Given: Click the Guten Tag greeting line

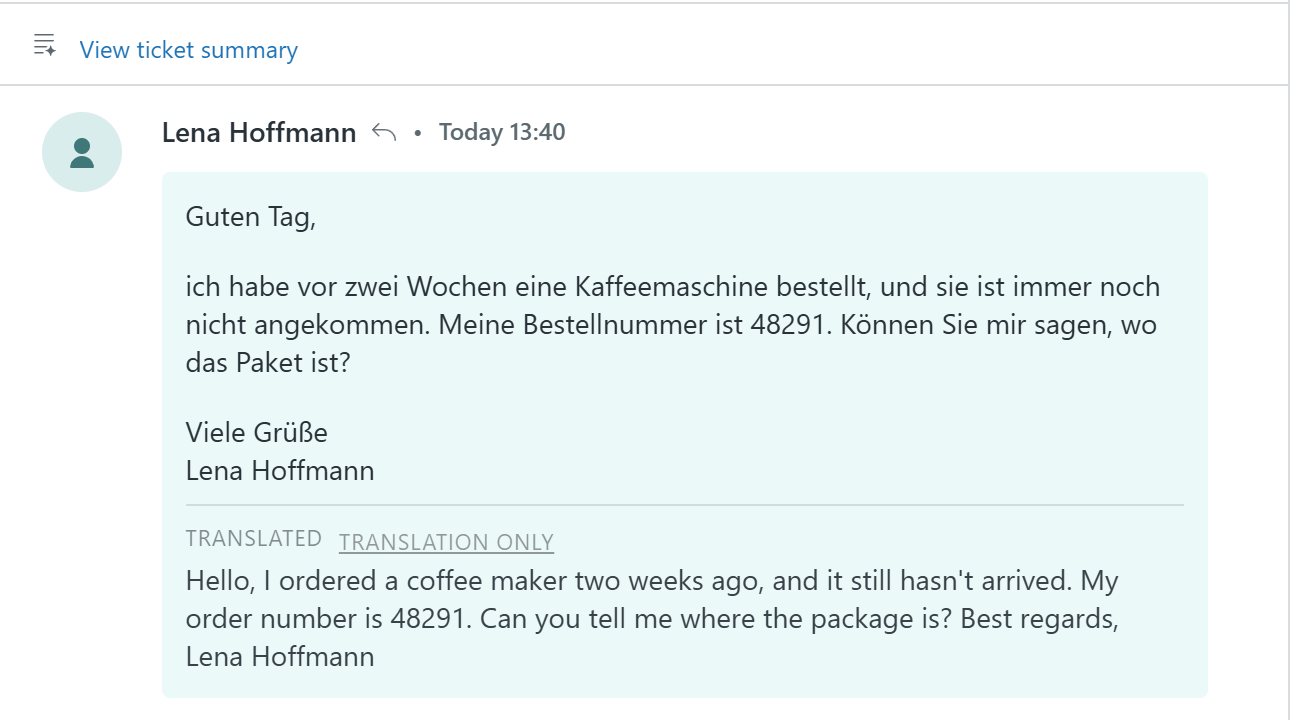Looking at the screenshot, I should (x=251, y=217).
